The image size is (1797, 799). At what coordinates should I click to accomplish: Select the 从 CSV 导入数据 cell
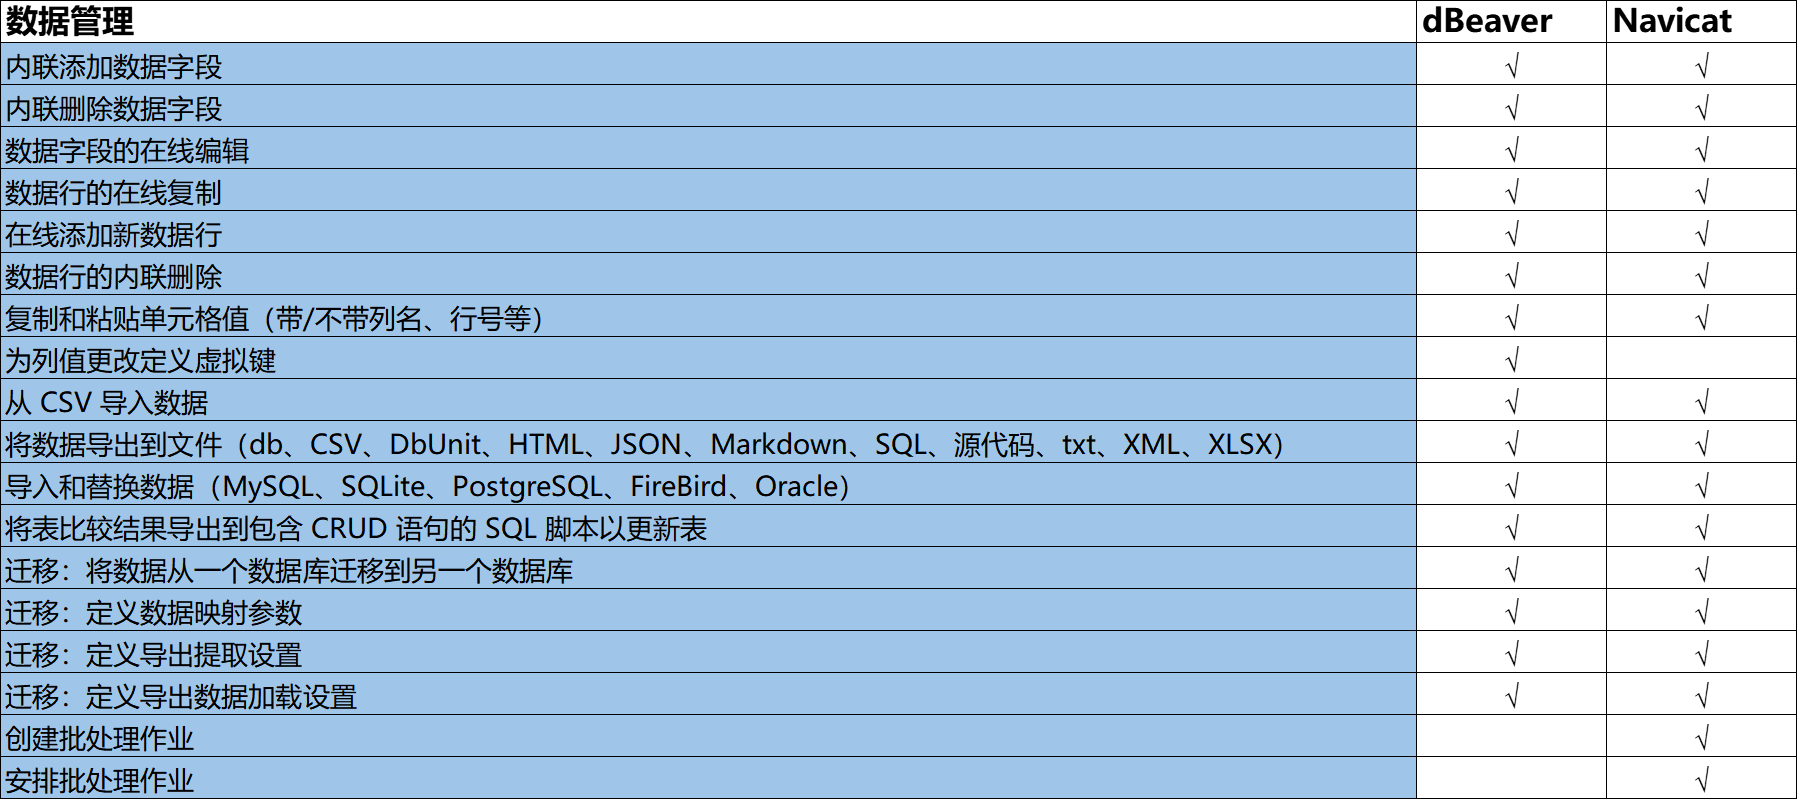click(x=107, y=402)
